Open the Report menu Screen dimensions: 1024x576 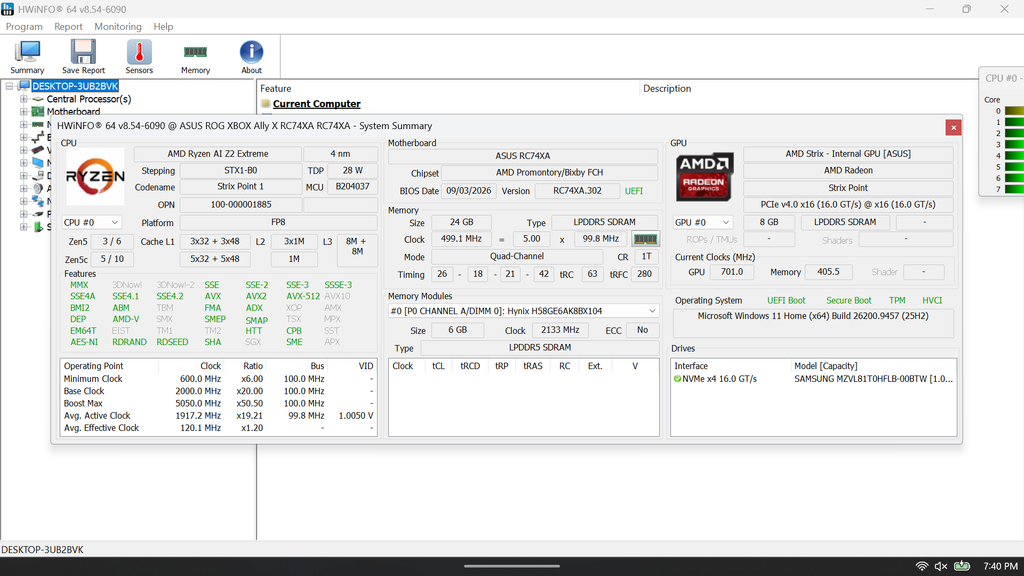[68, 27]
